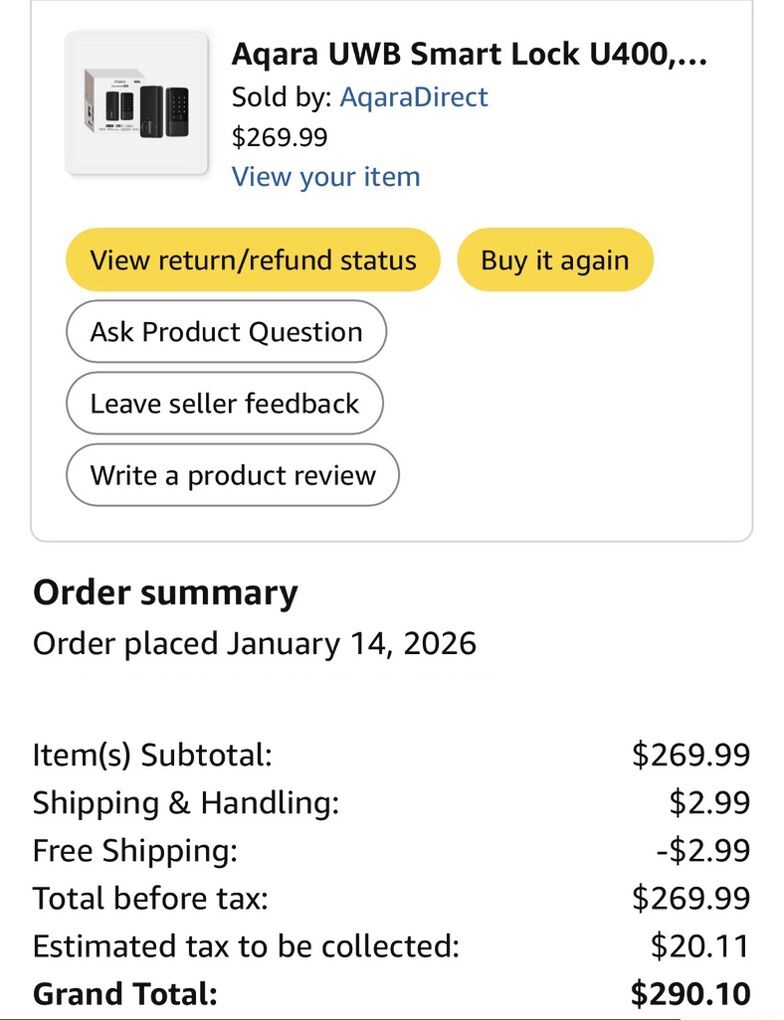
Task: Click the item price $269.99 under seller
Action: (279, 137)
